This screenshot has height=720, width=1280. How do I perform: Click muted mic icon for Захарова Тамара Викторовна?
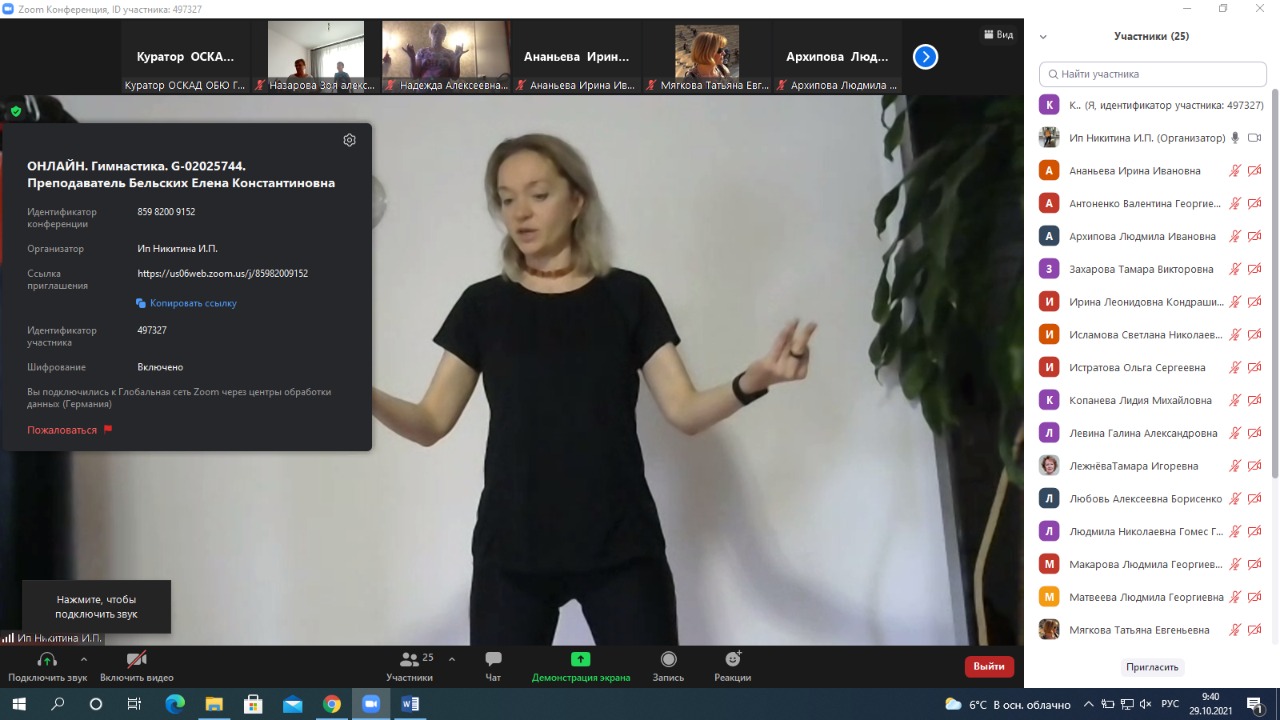pos(1235,269)
